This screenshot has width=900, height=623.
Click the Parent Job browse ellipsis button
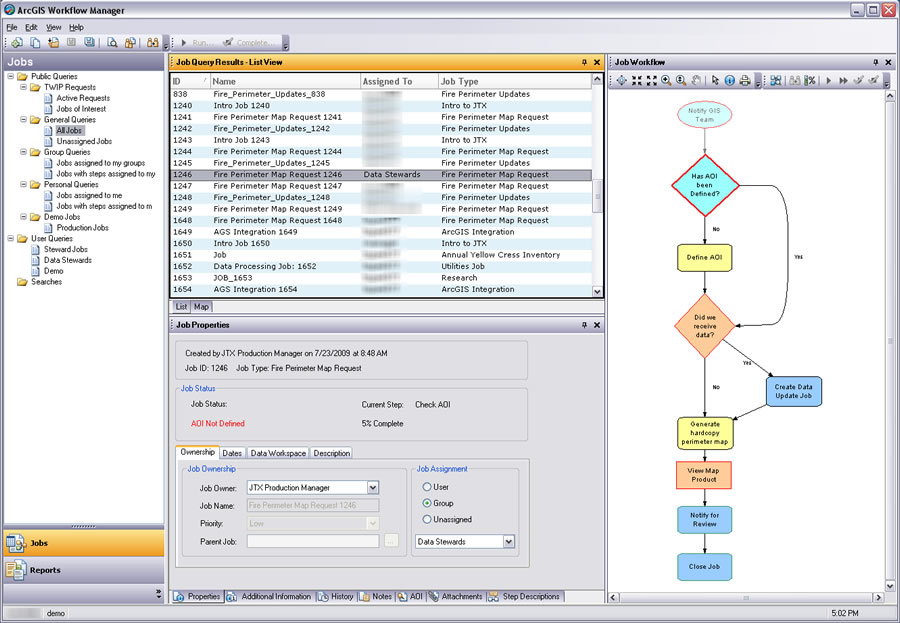391,541
